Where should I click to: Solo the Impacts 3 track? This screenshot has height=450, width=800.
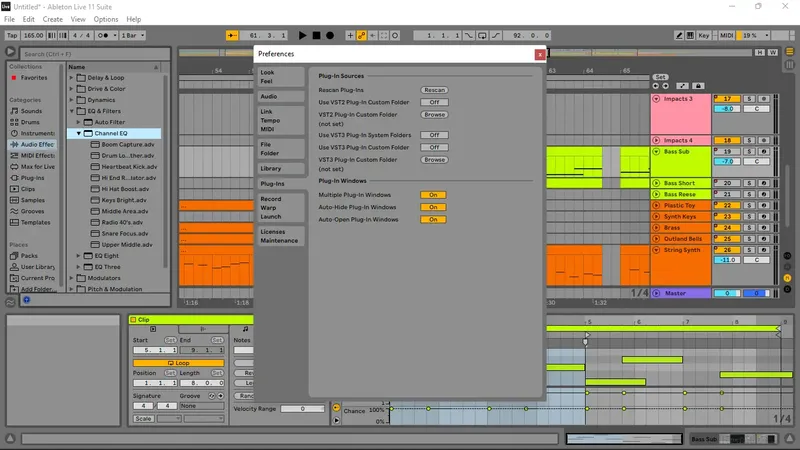(749, 98)
